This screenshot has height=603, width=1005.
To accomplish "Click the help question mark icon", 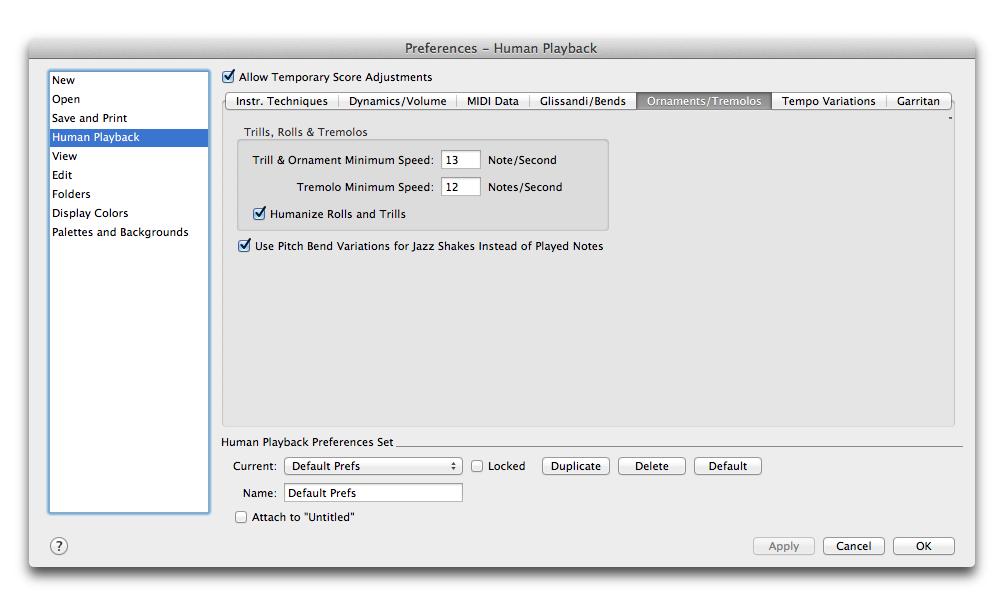I will pyautogui.click(x=59, y=546).
